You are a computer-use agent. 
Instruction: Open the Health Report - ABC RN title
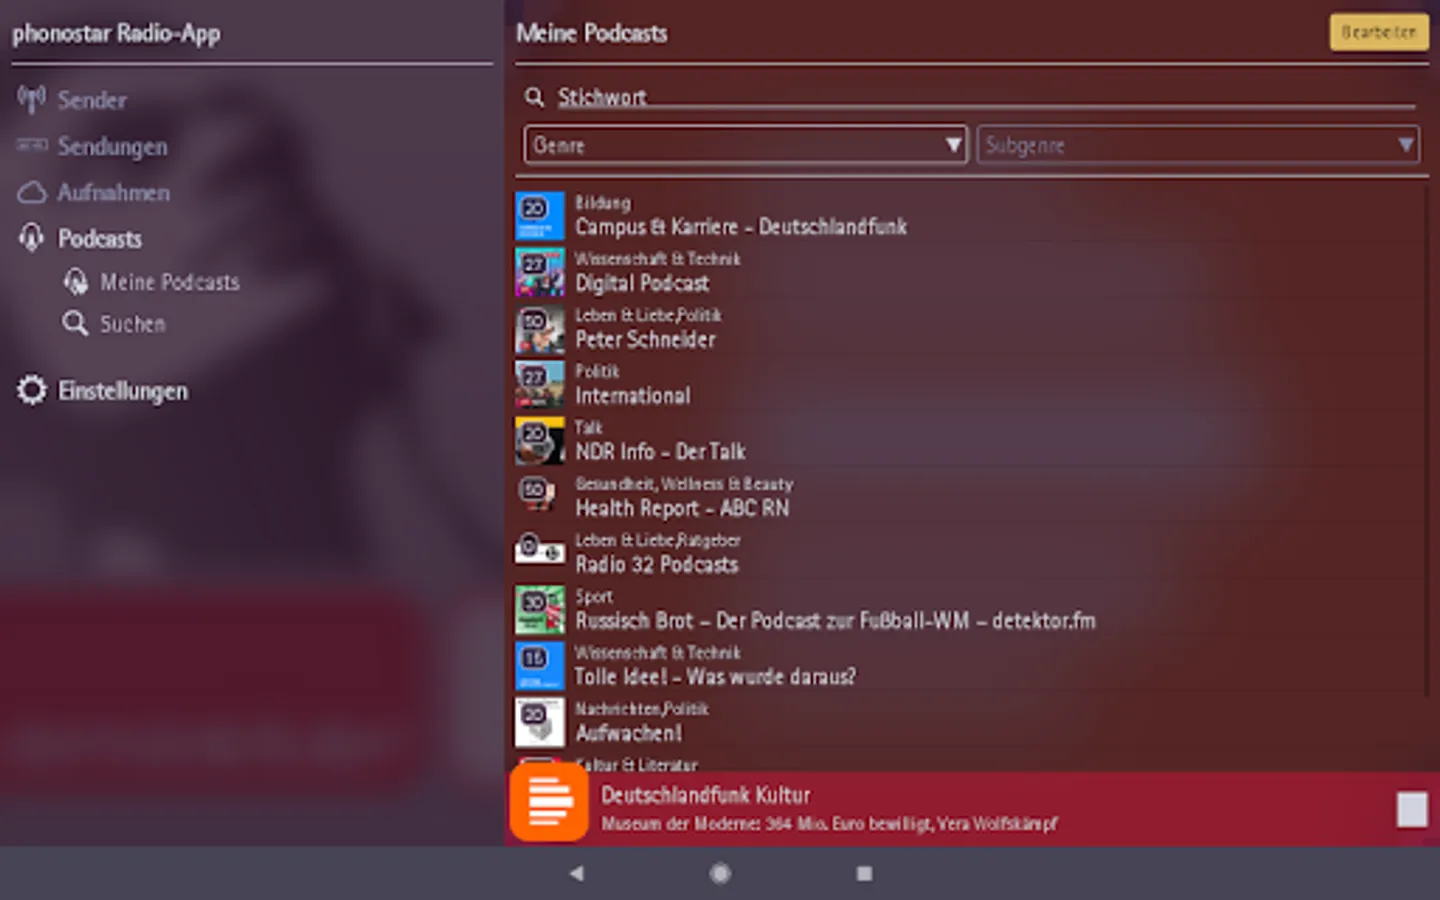coord(682,508)
